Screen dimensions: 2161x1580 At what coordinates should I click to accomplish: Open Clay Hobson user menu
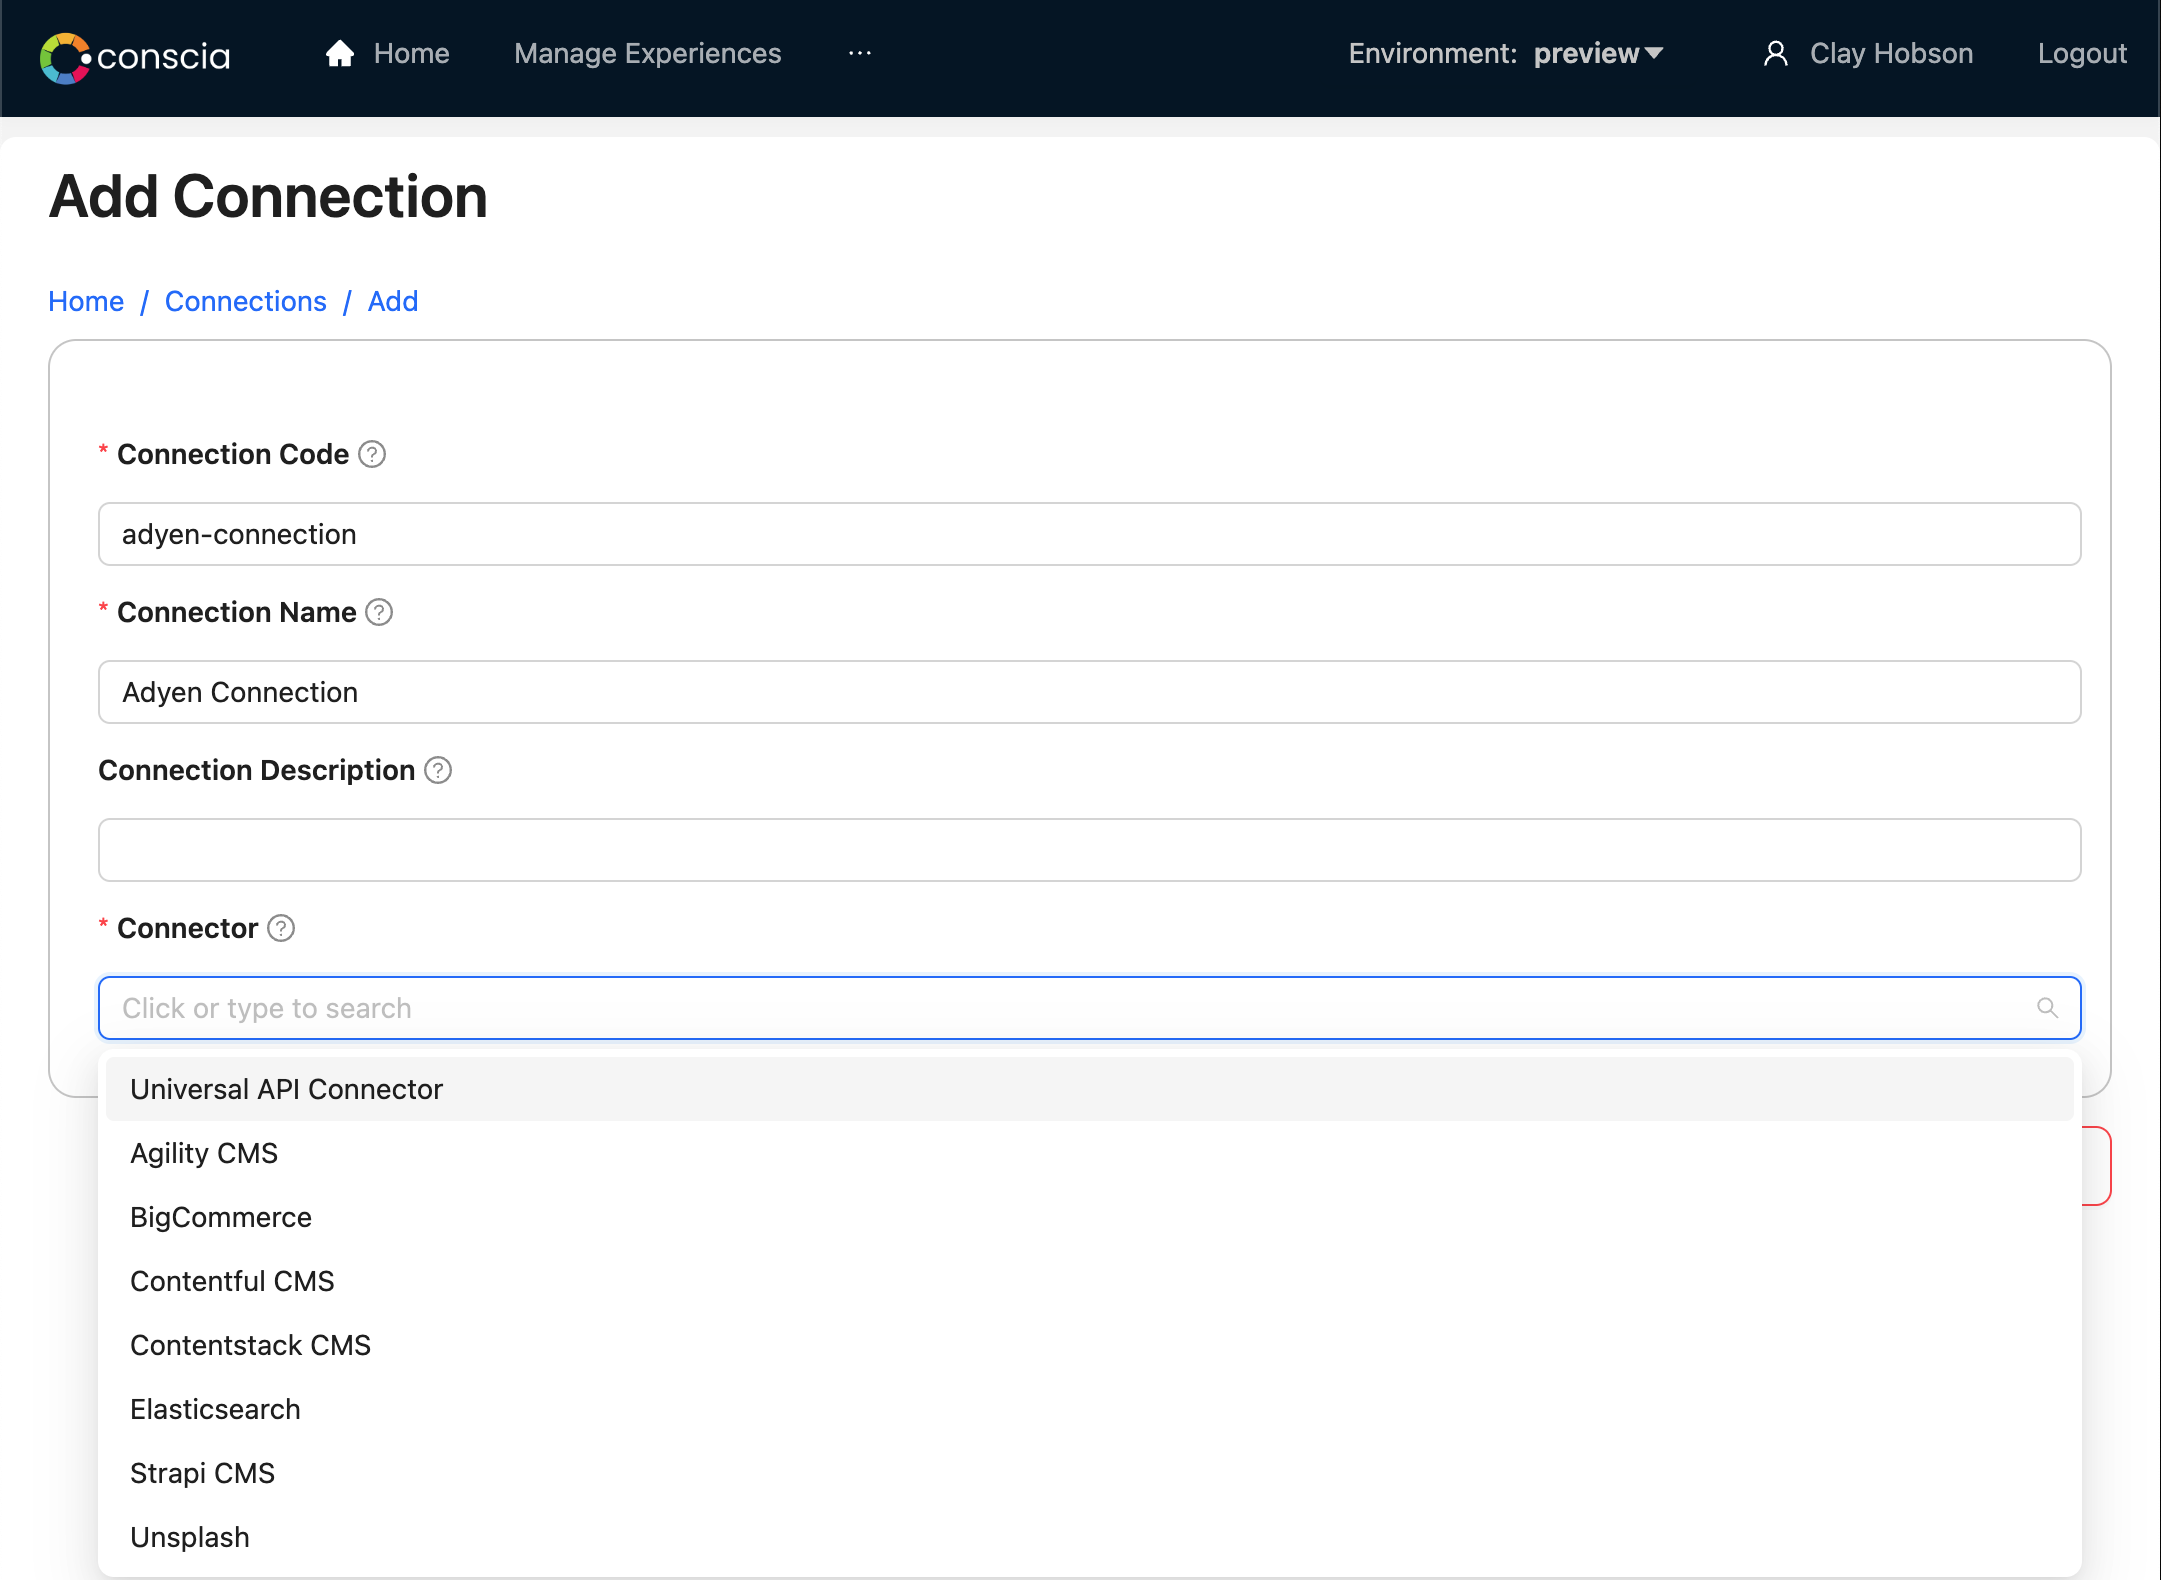pyautogui.click(x=1891, y=54)
